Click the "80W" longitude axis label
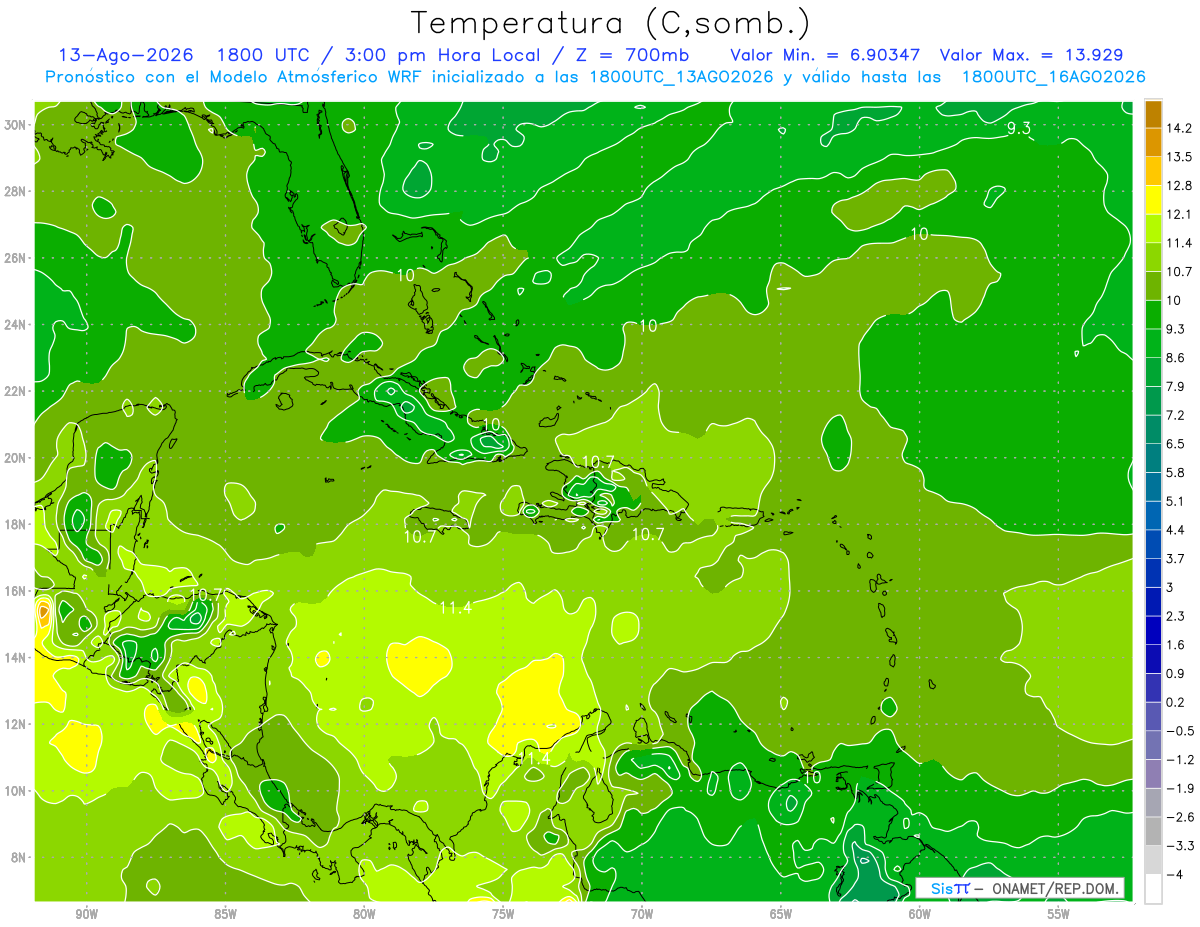The width and height of the screenshot is (1200, 927). [364, 914]
